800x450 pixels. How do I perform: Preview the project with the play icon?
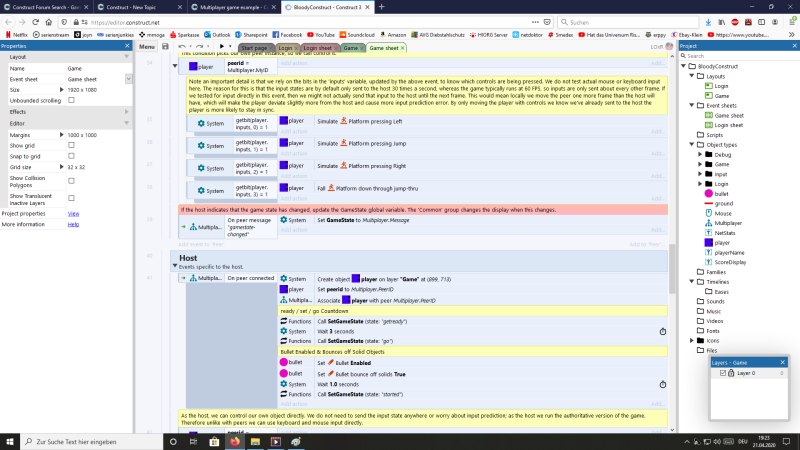pyautogui.click(x=222, y=47)
